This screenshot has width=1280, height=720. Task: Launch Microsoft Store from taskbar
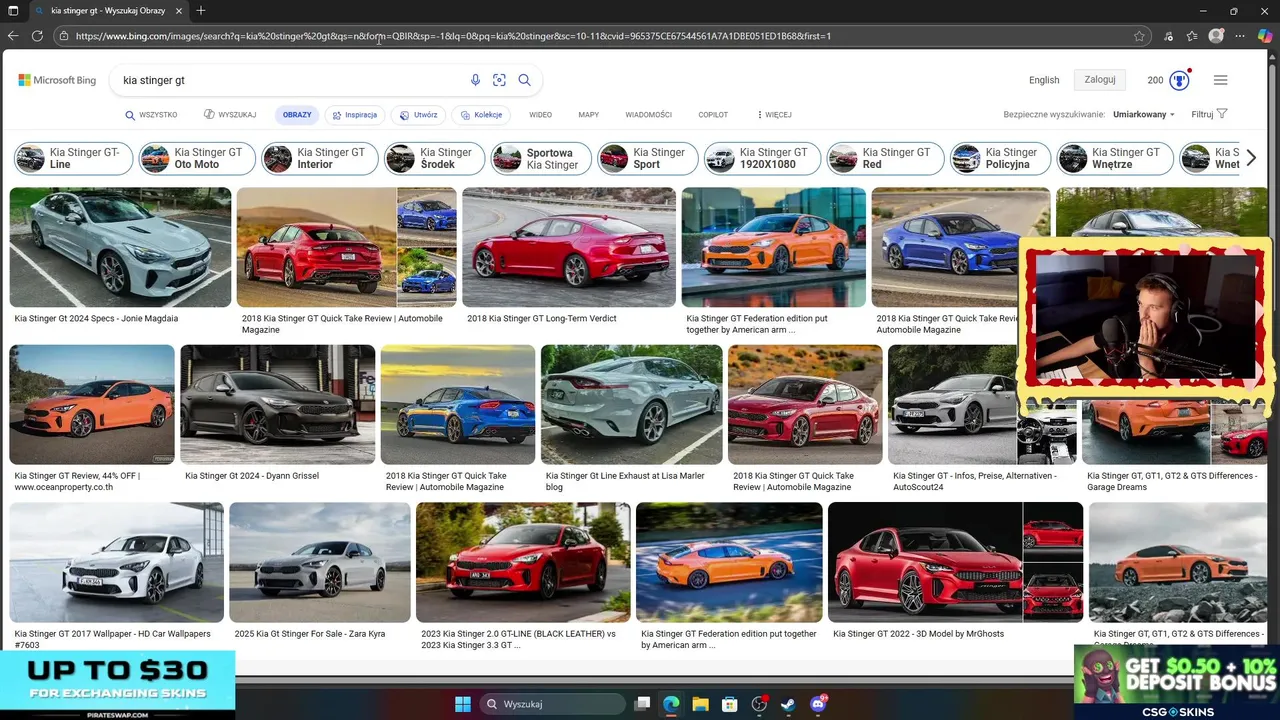[729, 704]
